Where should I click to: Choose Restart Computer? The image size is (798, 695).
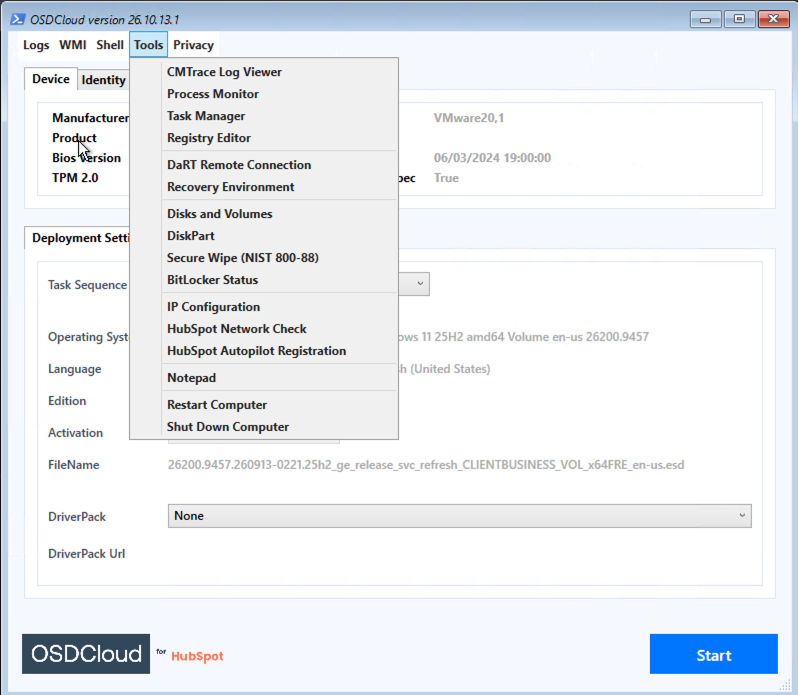tap(279, 404)
